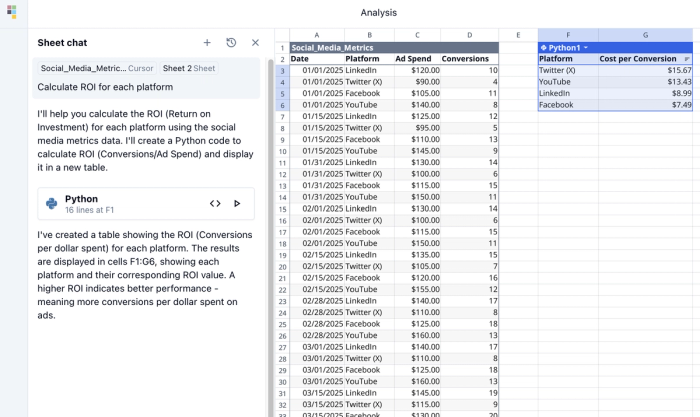Screen dimensions: 700x417
Task: Open Cost per Conversion sort dropdown
Action: 687,59
